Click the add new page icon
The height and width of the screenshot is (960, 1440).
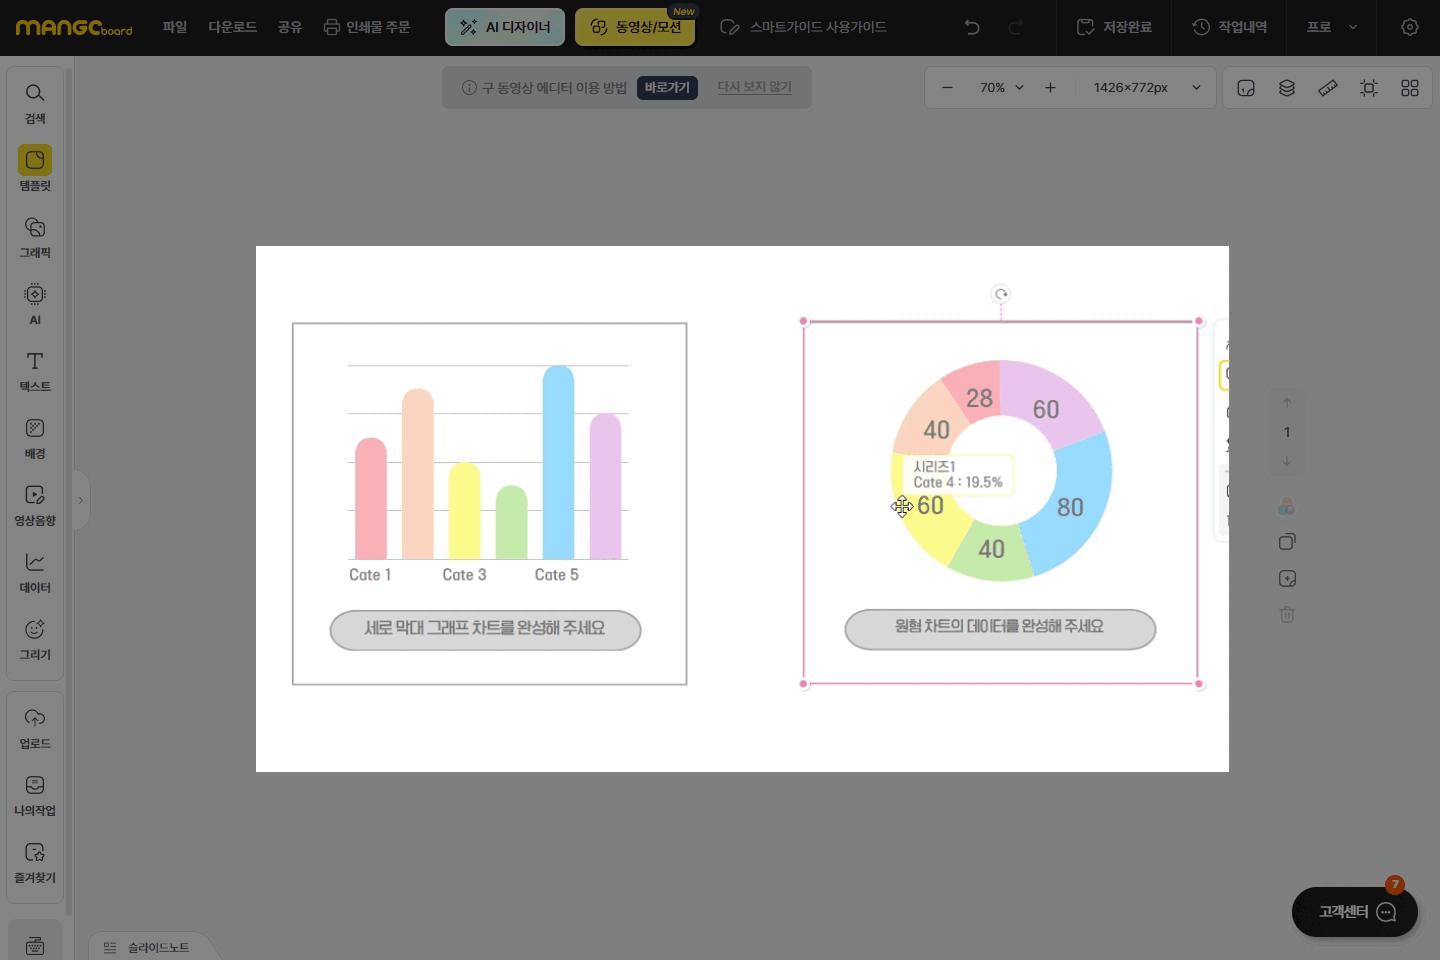1287,579
